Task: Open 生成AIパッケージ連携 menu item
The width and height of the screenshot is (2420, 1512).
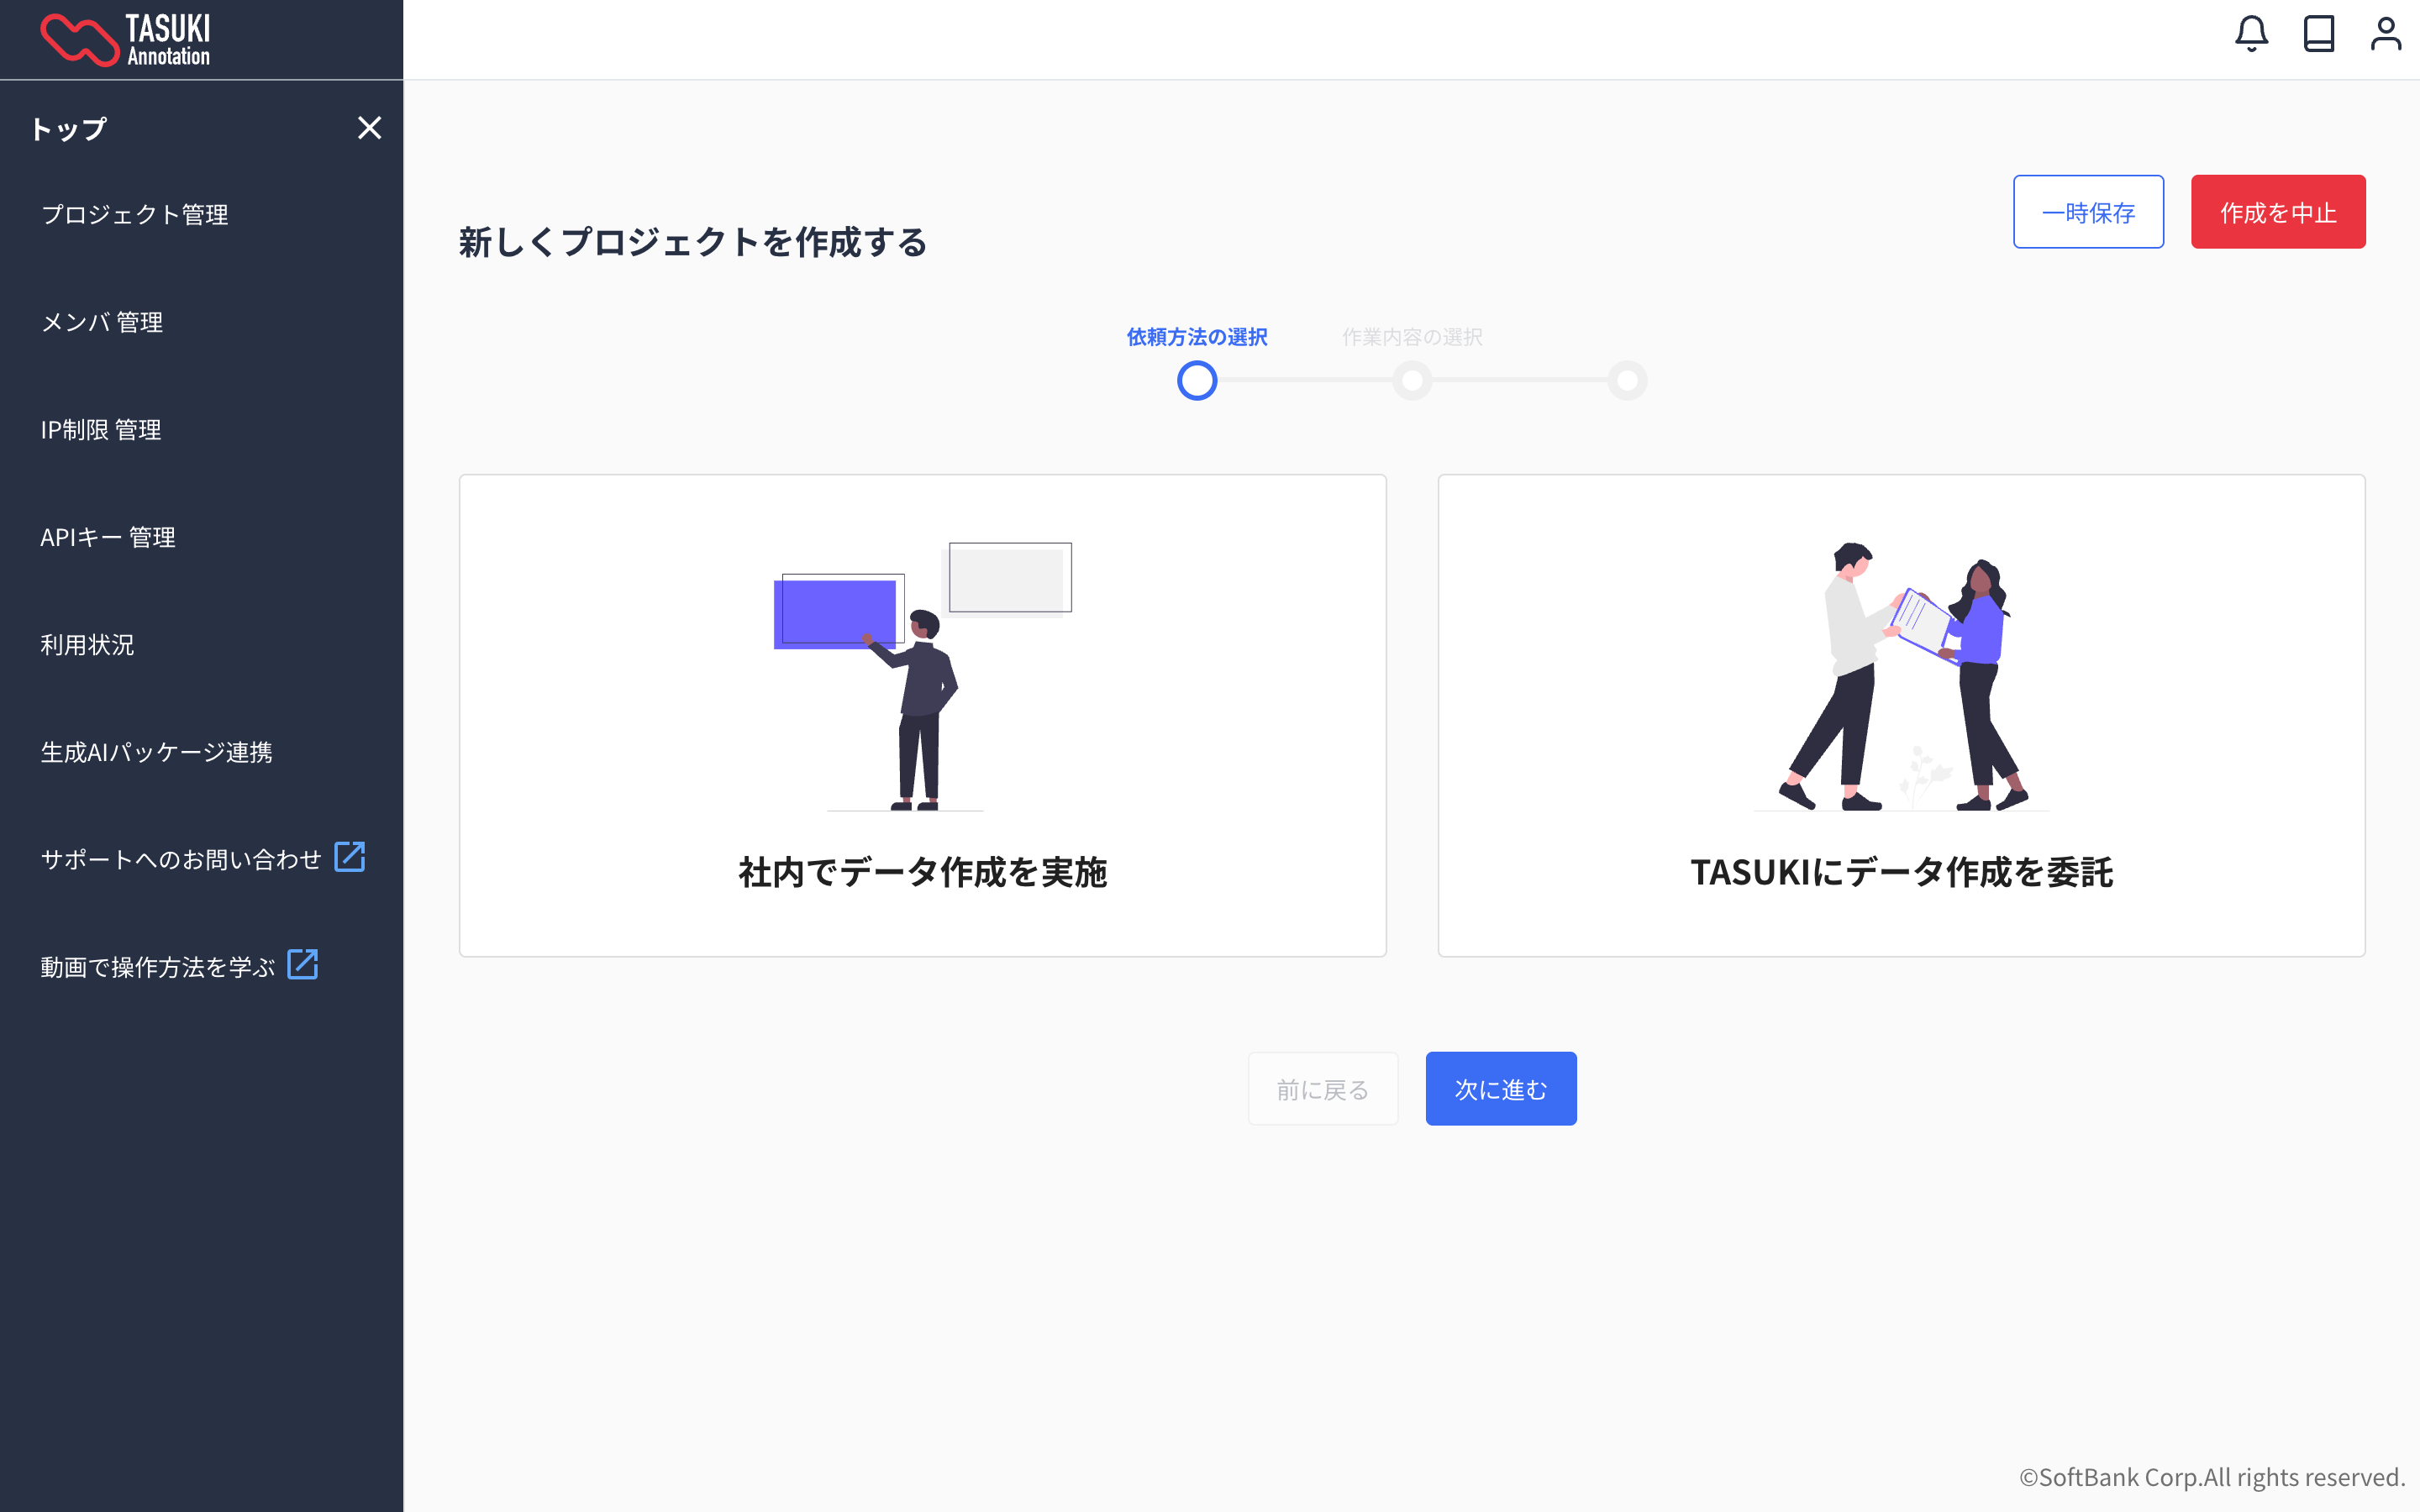Action: tap(156, 752)
